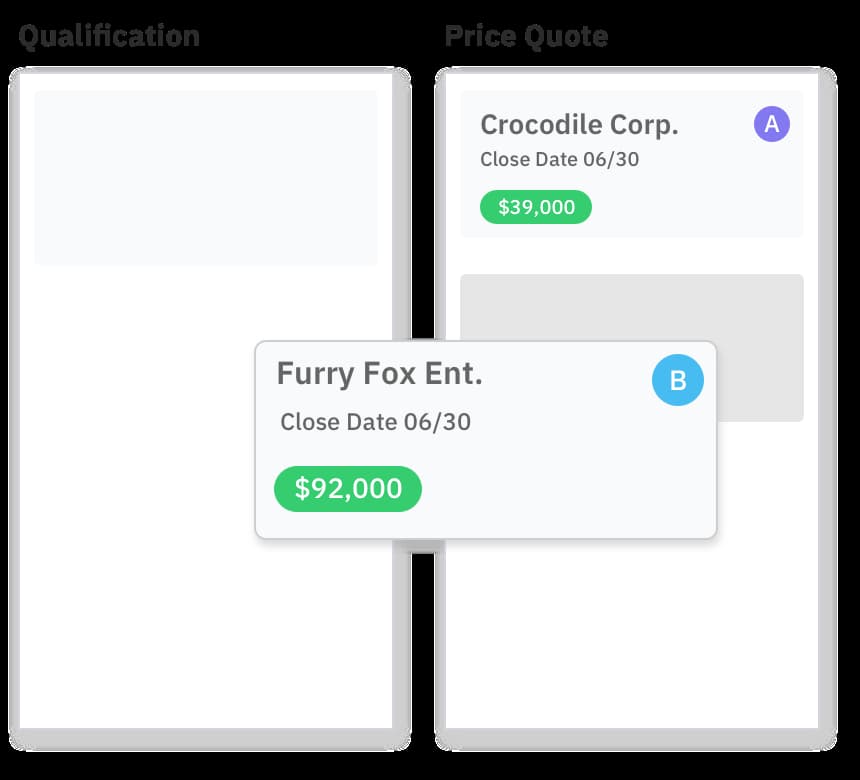Viewport: 860px width, 780px height.
Task: Open the Furry Fox Ent. deal title
Action: click(379, 374)
